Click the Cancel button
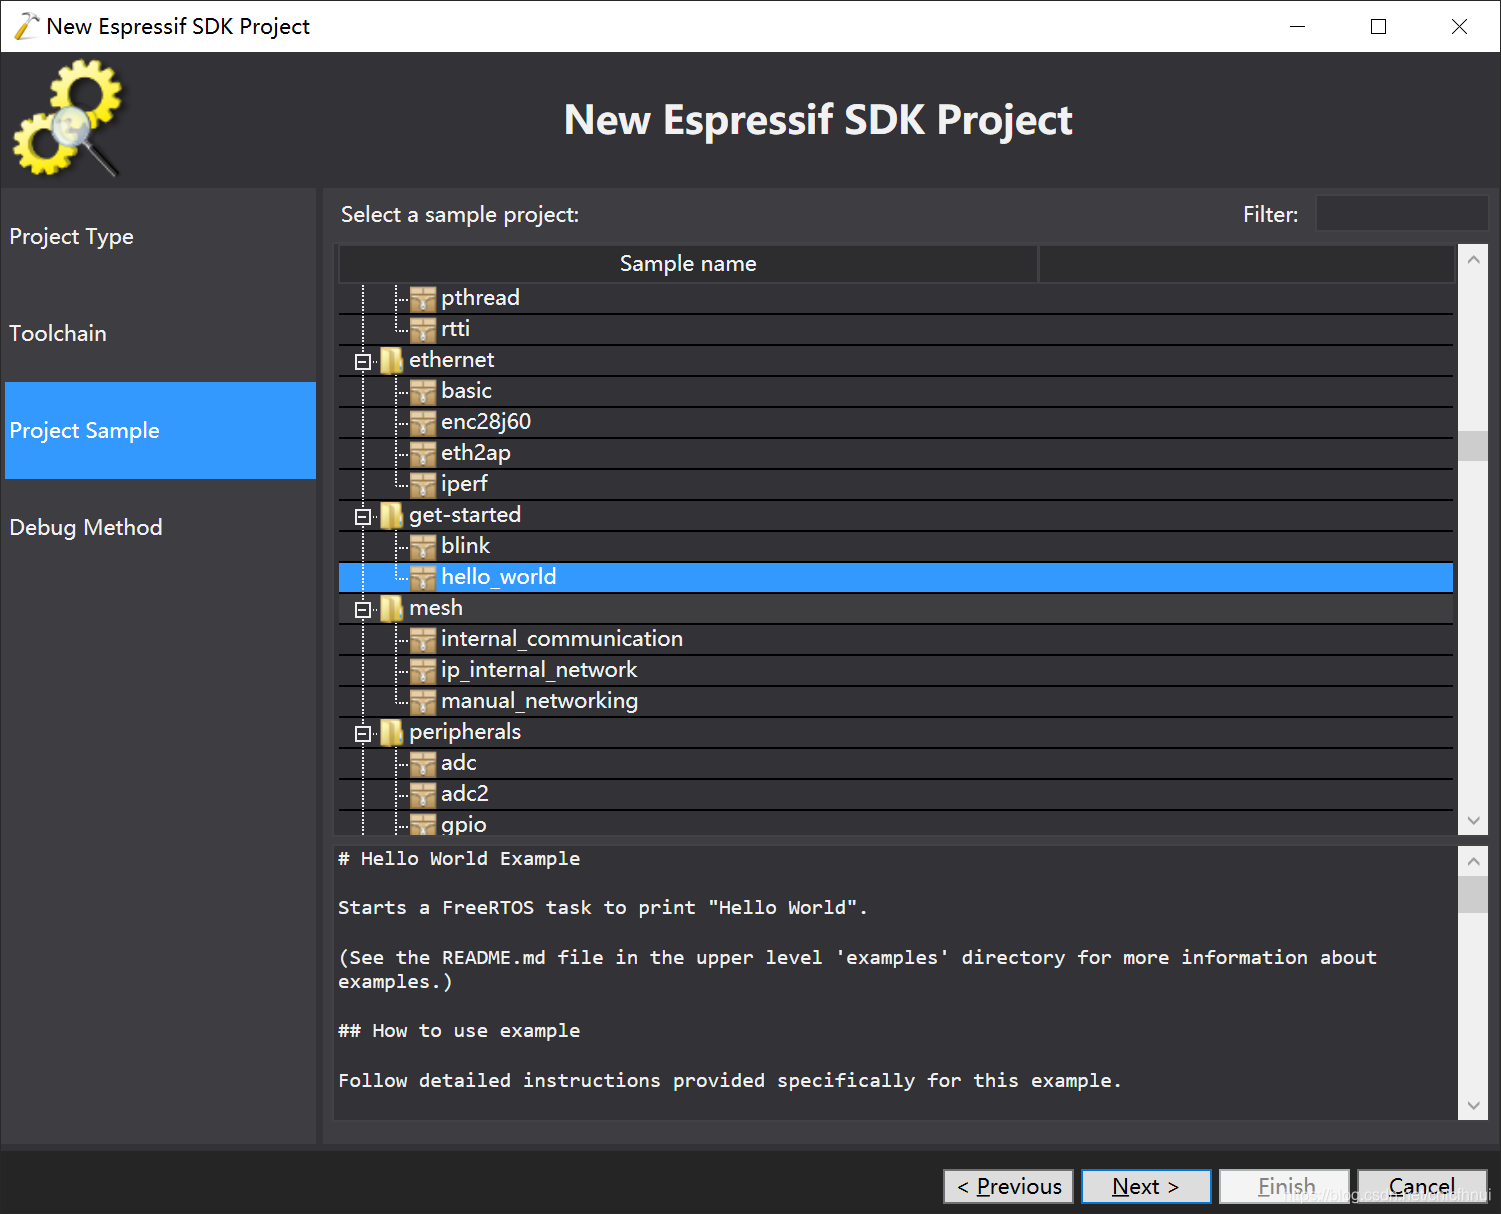This screenshot has width=1501, height=1214. (1422, 1186)
